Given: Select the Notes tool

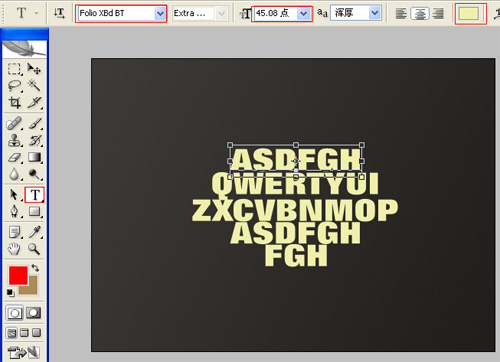Looking at the screenshot, I should (14, 232).
